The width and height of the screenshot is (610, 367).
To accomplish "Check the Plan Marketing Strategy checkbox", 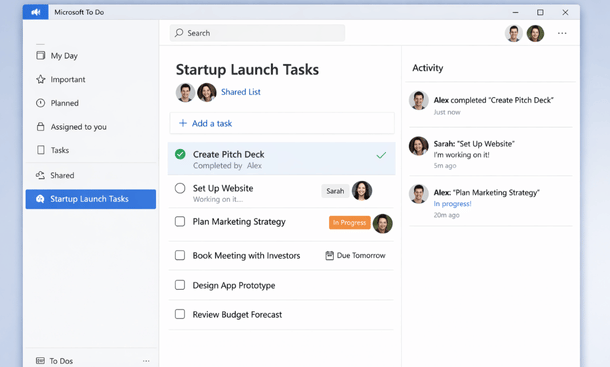I will click(180, 221).
